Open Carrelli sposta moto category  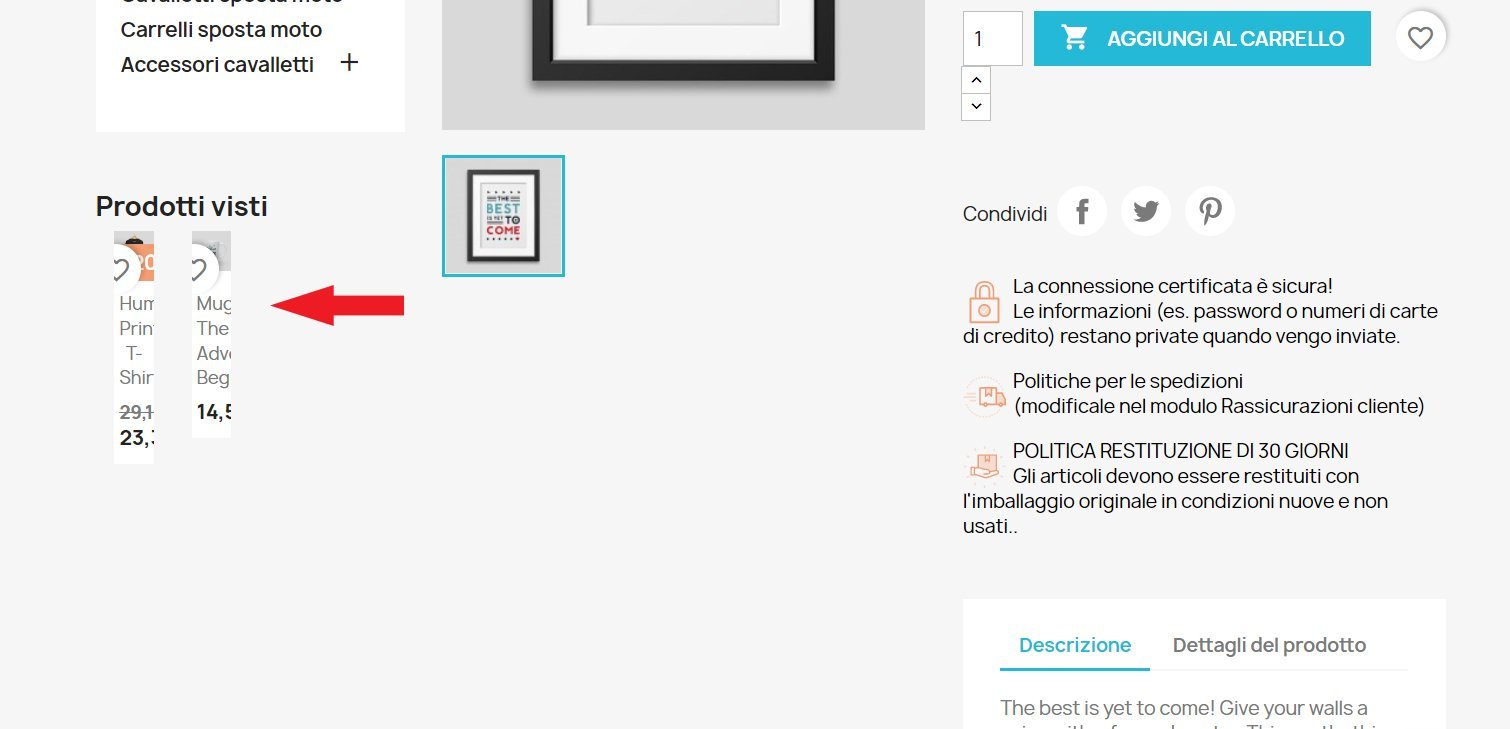(222, 29)
